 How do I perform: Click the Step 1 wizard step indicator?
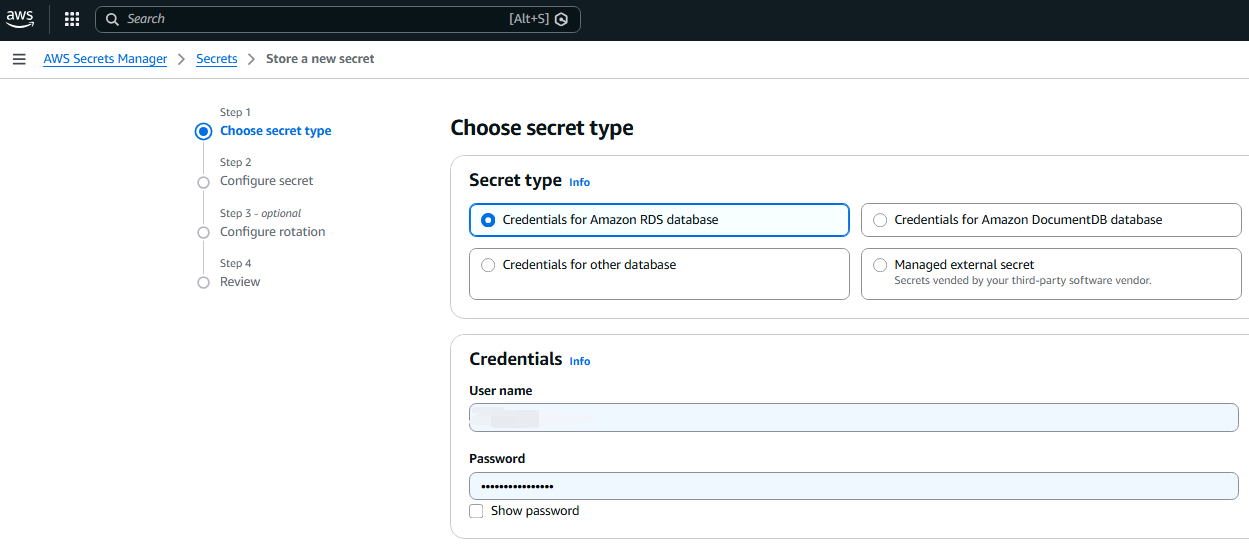(203, 131)
